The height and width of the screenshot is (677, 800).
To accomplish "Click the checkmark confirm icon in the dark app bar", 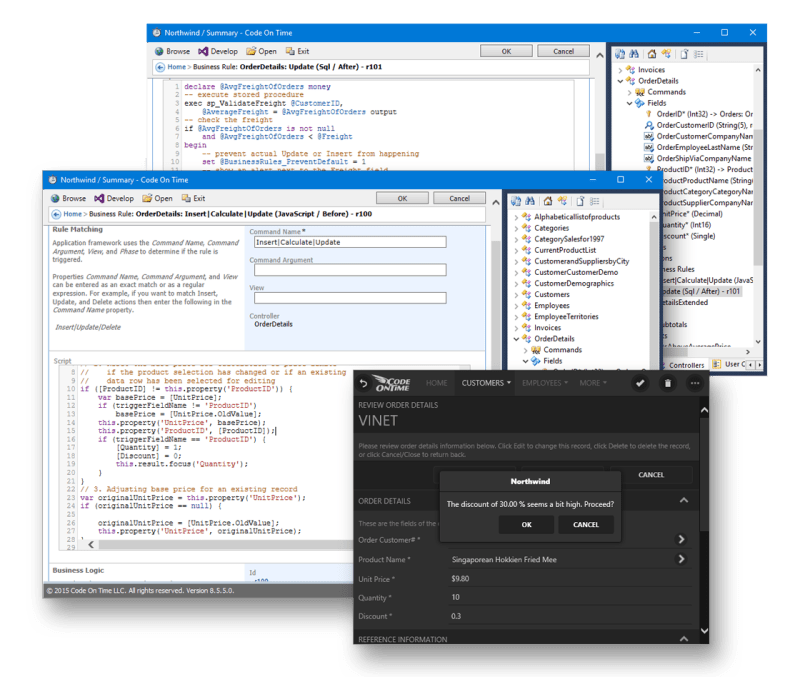I will (x=640, y=384).
